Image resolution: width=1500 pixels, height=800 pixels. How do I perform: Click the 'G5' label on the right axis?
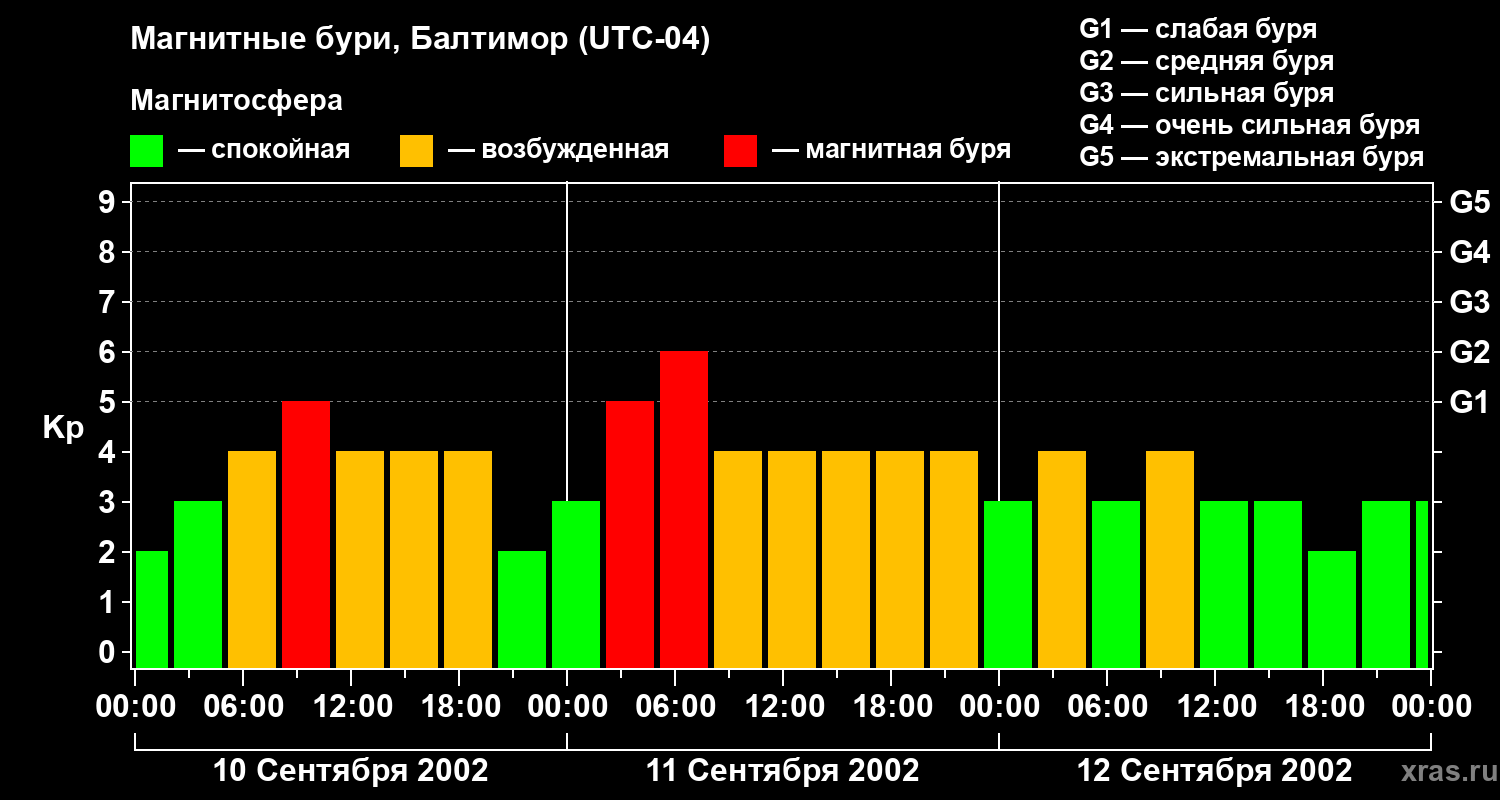[1470, 202]
